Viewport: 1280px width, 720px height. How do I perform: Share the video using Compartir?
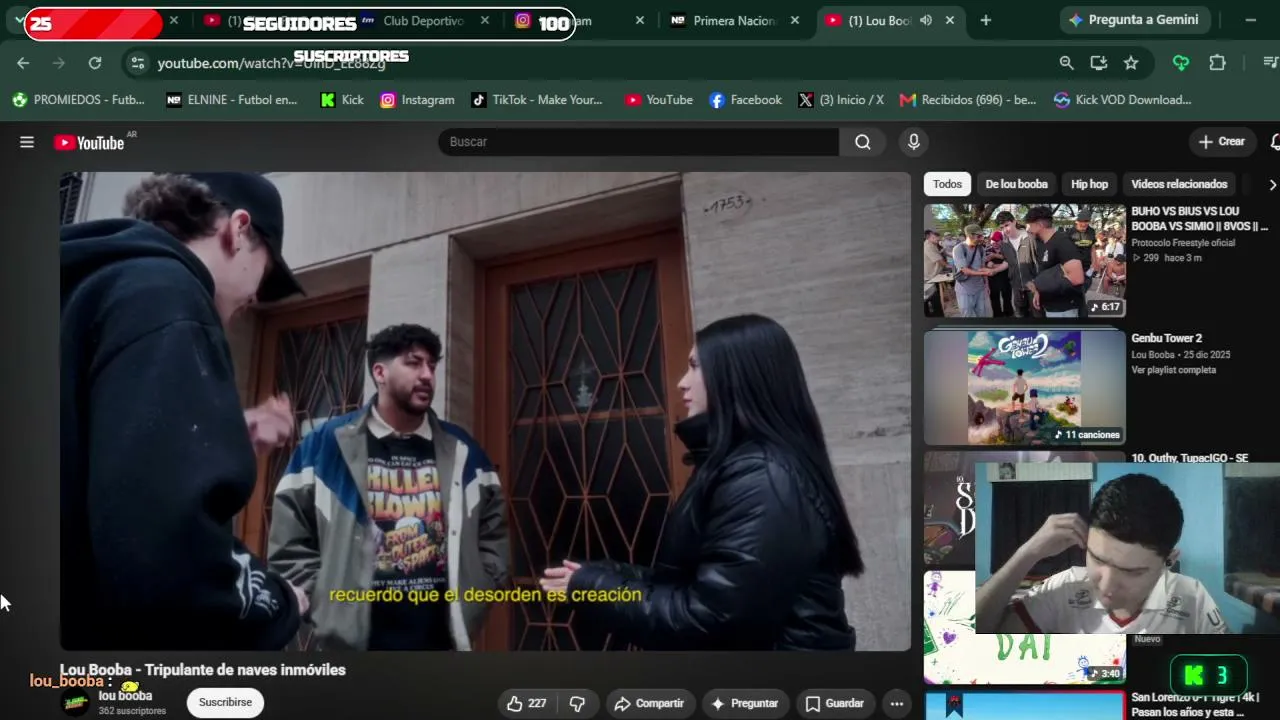[x=649, y=703]
